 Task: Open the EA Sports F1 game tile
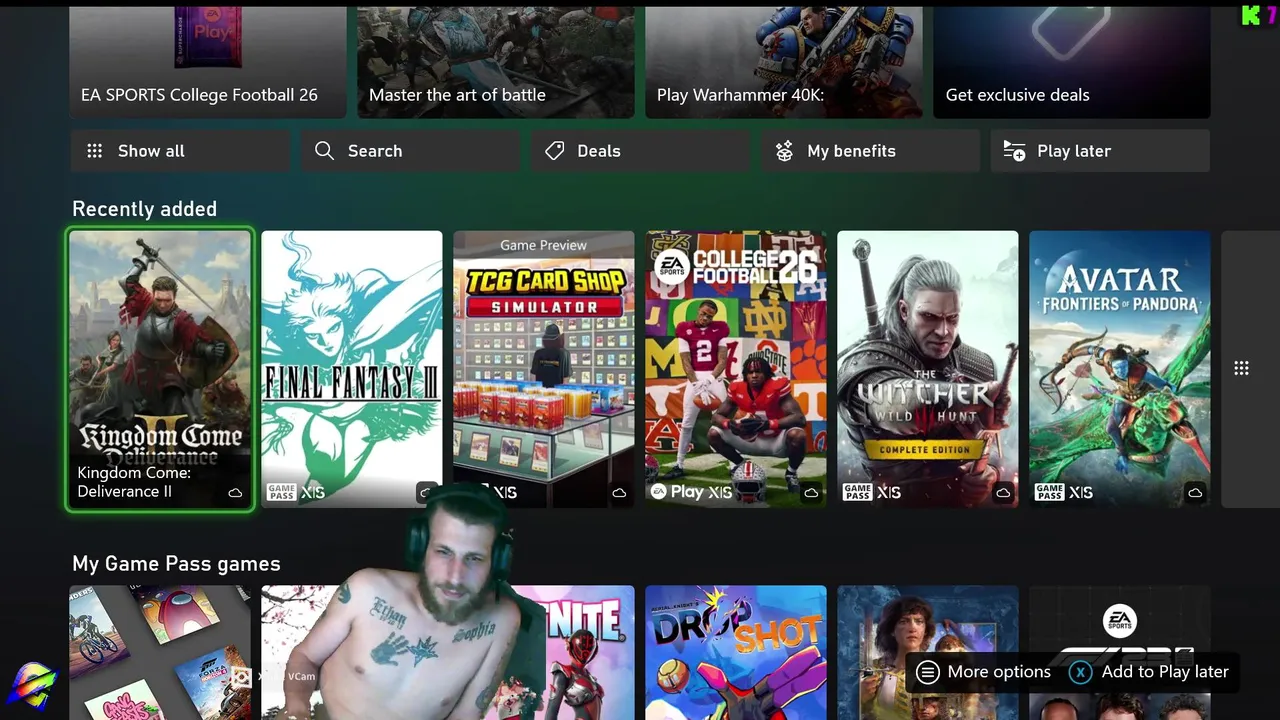point(1120,653)
